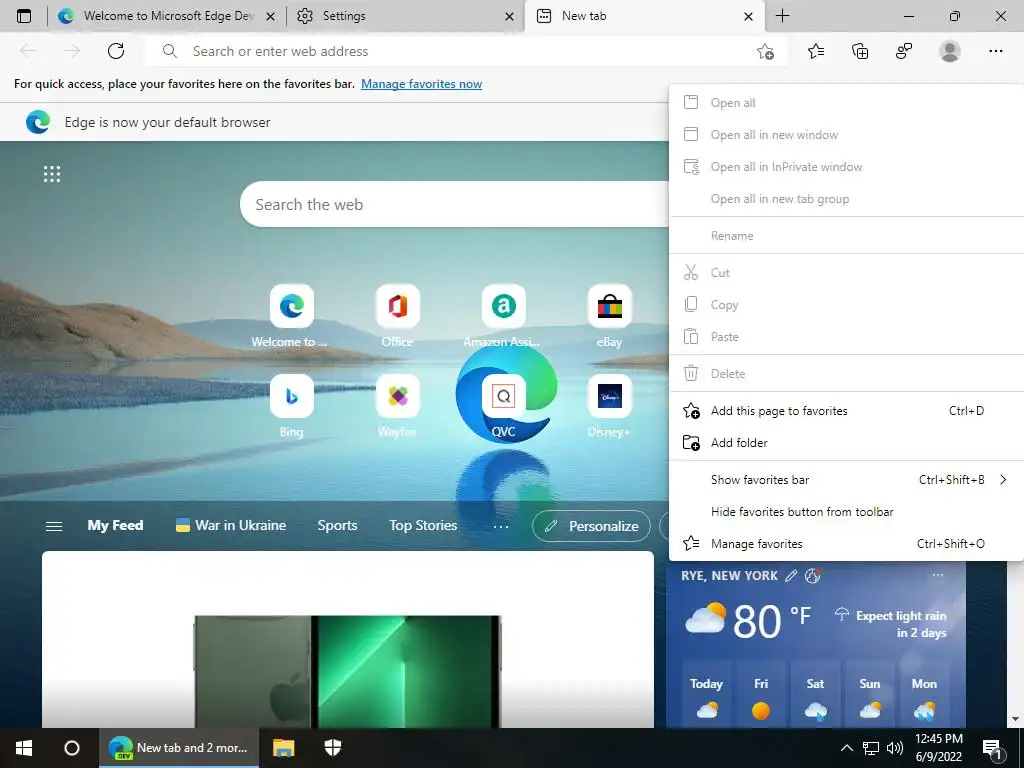This screenshot has width=1024, height=768.
Task: Open weather card options ellipsis
Action: (938, 575)
